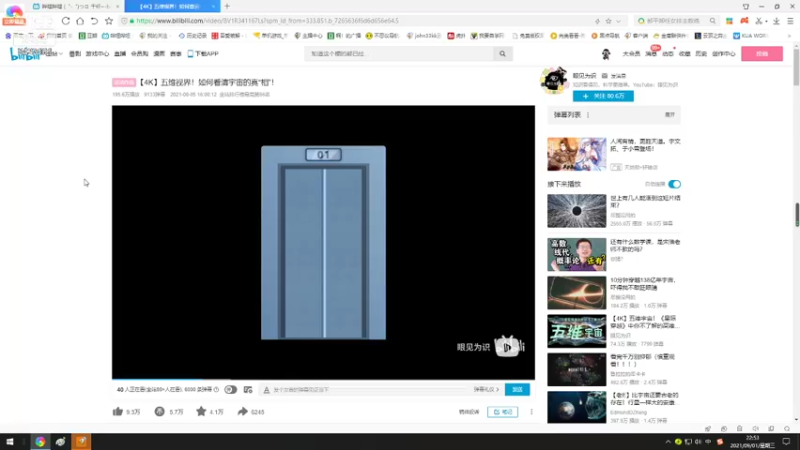Image resolution: width=800 pixels, height=450 pixels.
Task: Expand the Bilibili main site dropdown
Action: click(x=53, y=54)
